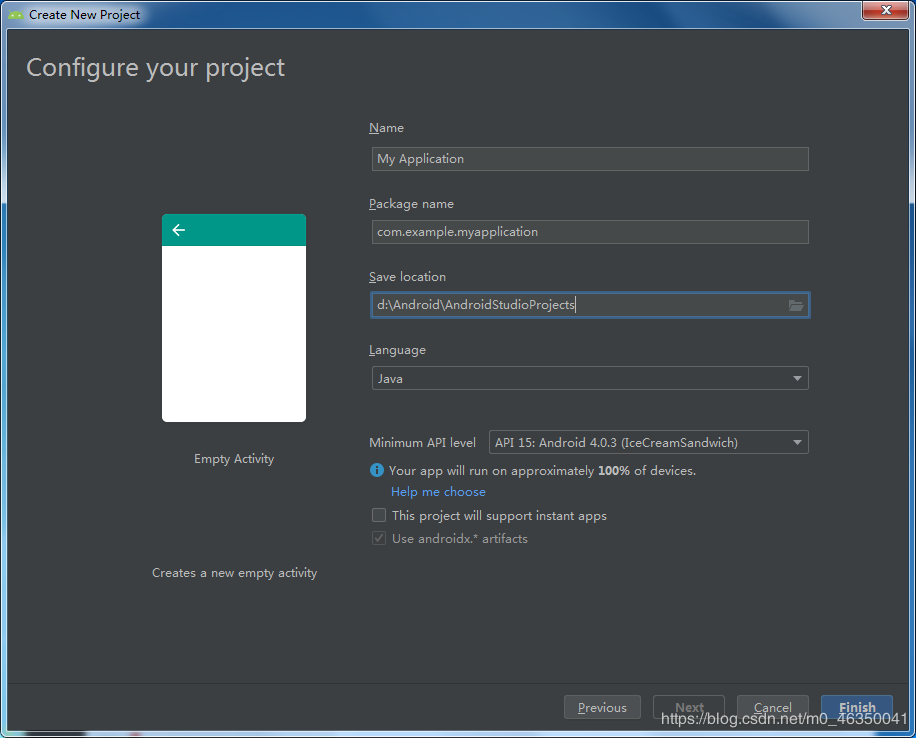Click the Finish button
Image resolution: width=916 pixels, height=738 pixels.
(857, 706)
